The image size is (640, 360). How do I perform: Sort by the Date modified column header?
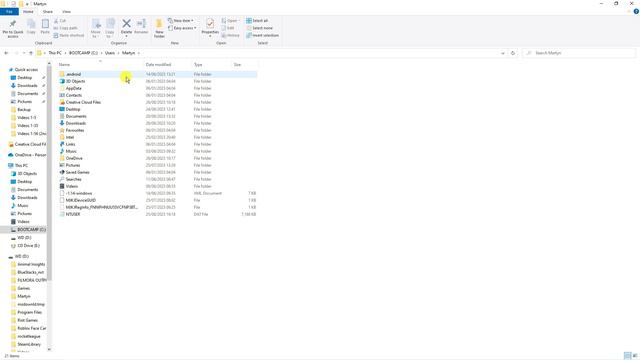[x=168, y=65]
